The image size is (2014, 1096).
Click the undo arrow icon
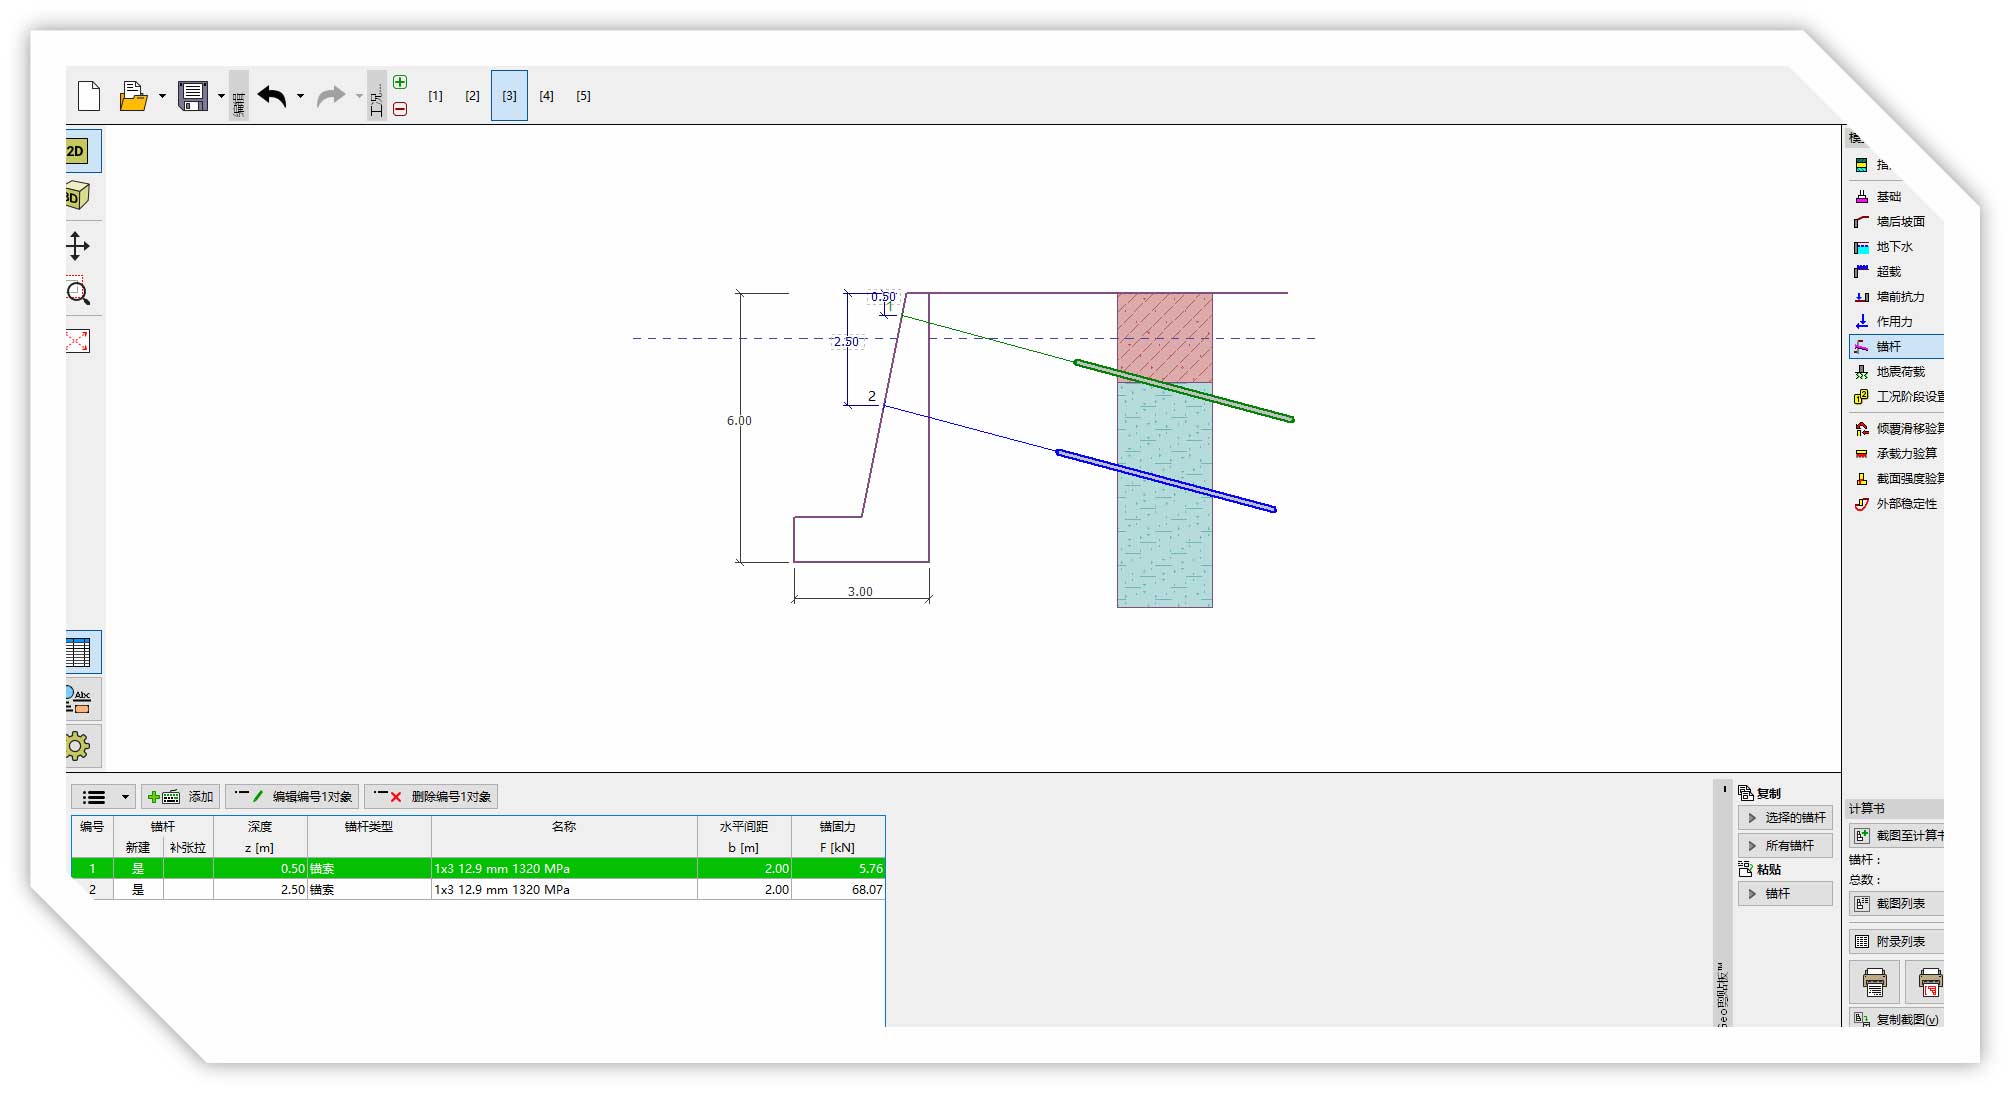(x=272, y=96)
